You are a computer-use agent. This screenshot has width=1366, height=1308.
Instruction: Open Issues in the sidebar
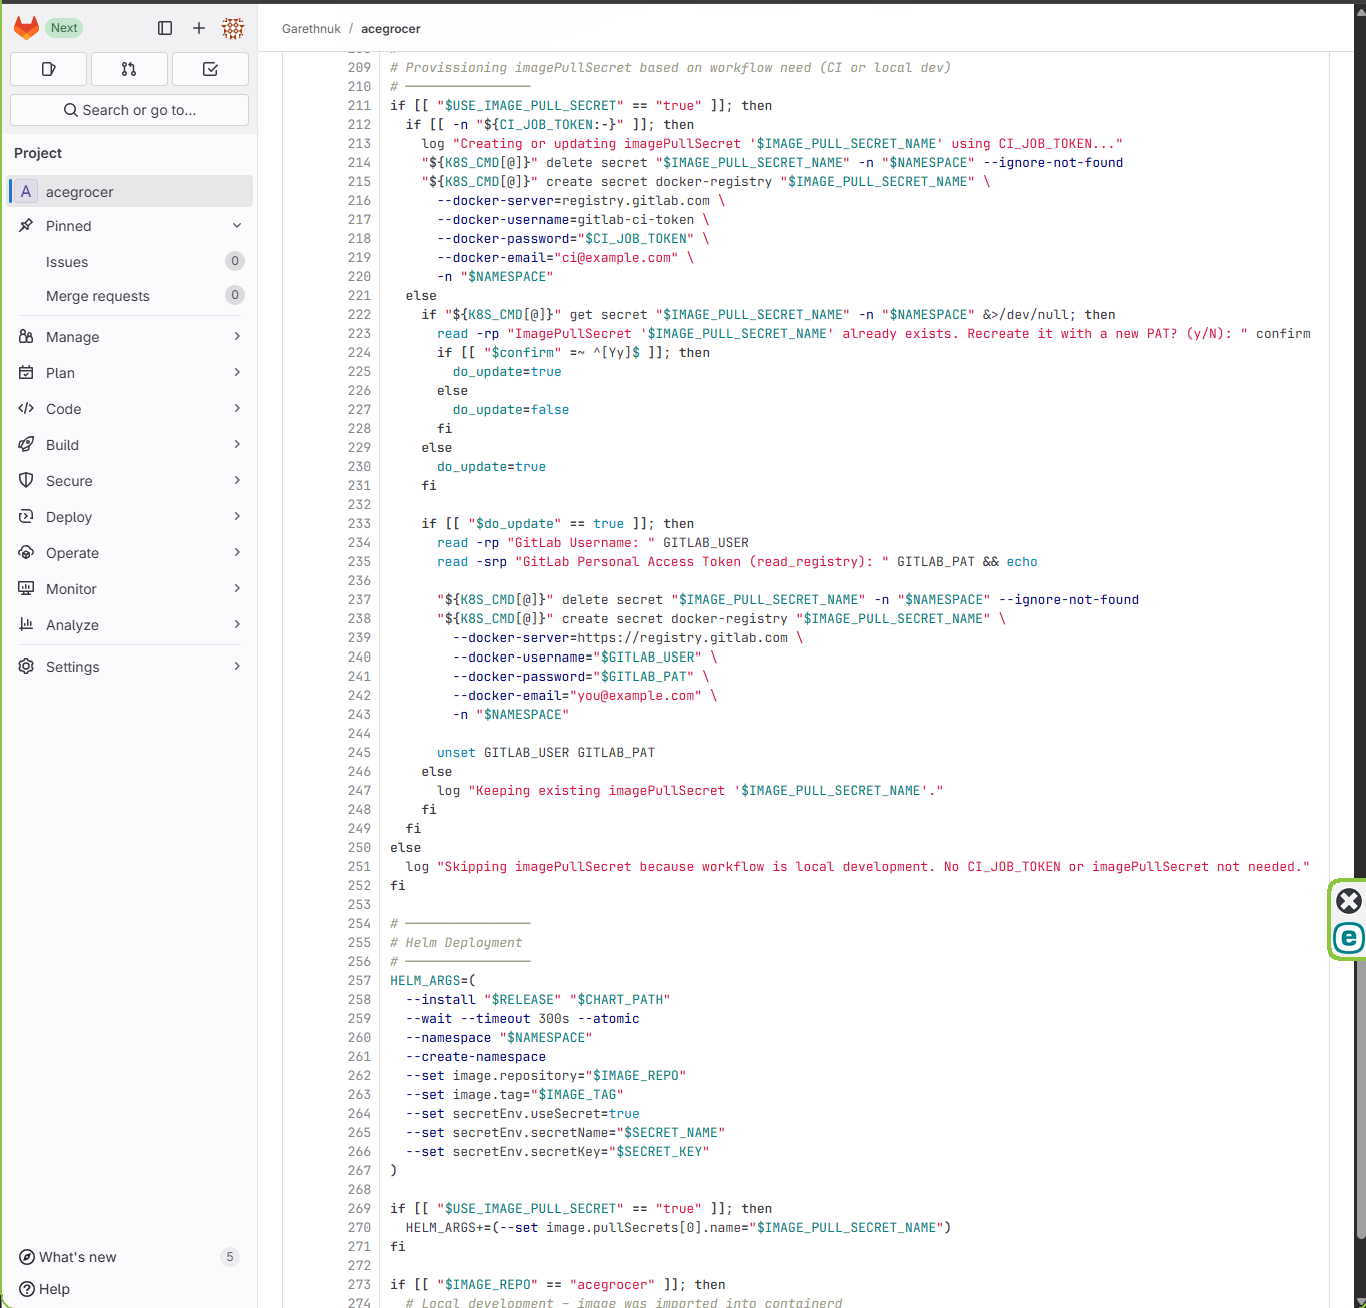[67, 262]
